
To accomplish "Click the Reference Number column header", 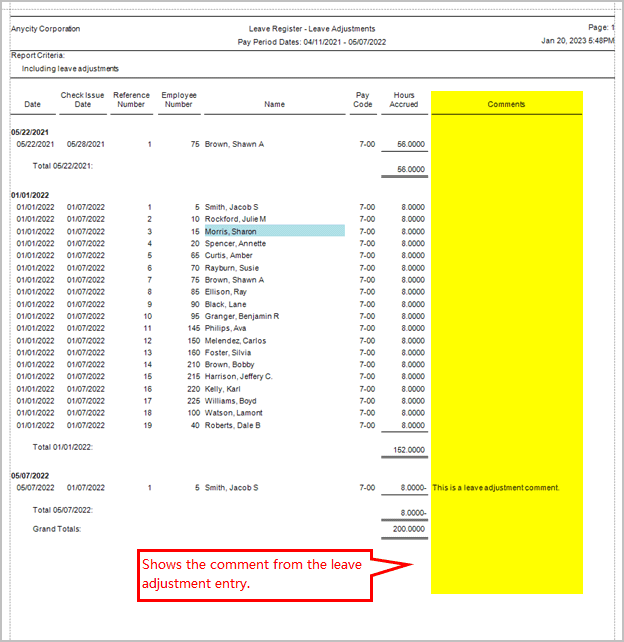I will click(131, 100).
